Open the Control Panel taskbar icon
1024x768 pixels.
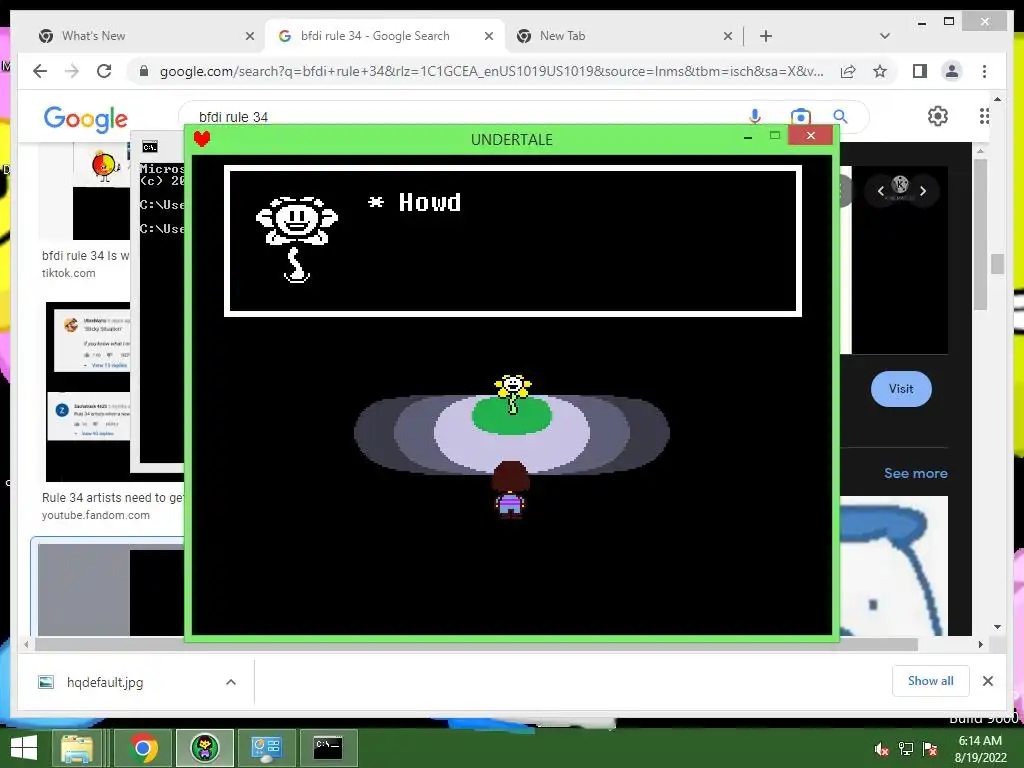266,748
